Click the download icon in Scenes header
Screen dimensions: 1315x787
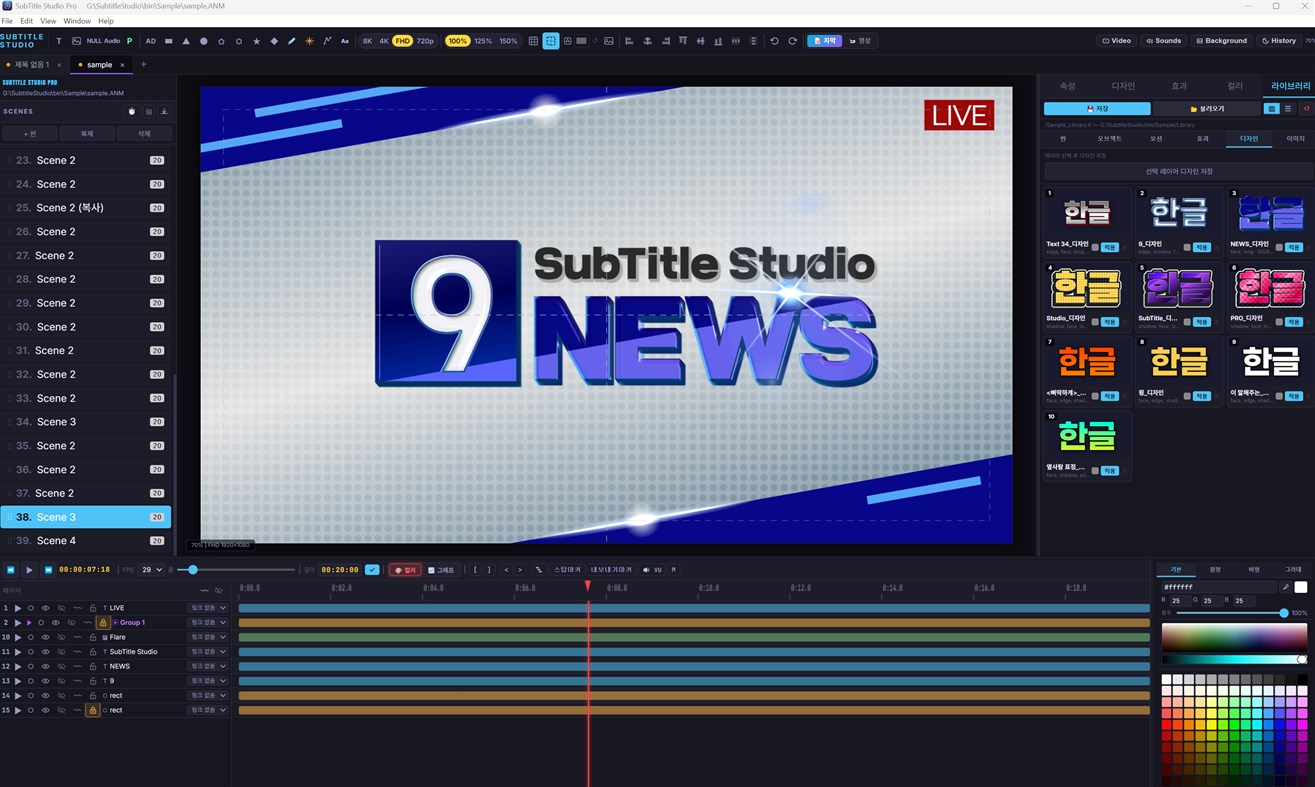164,112
